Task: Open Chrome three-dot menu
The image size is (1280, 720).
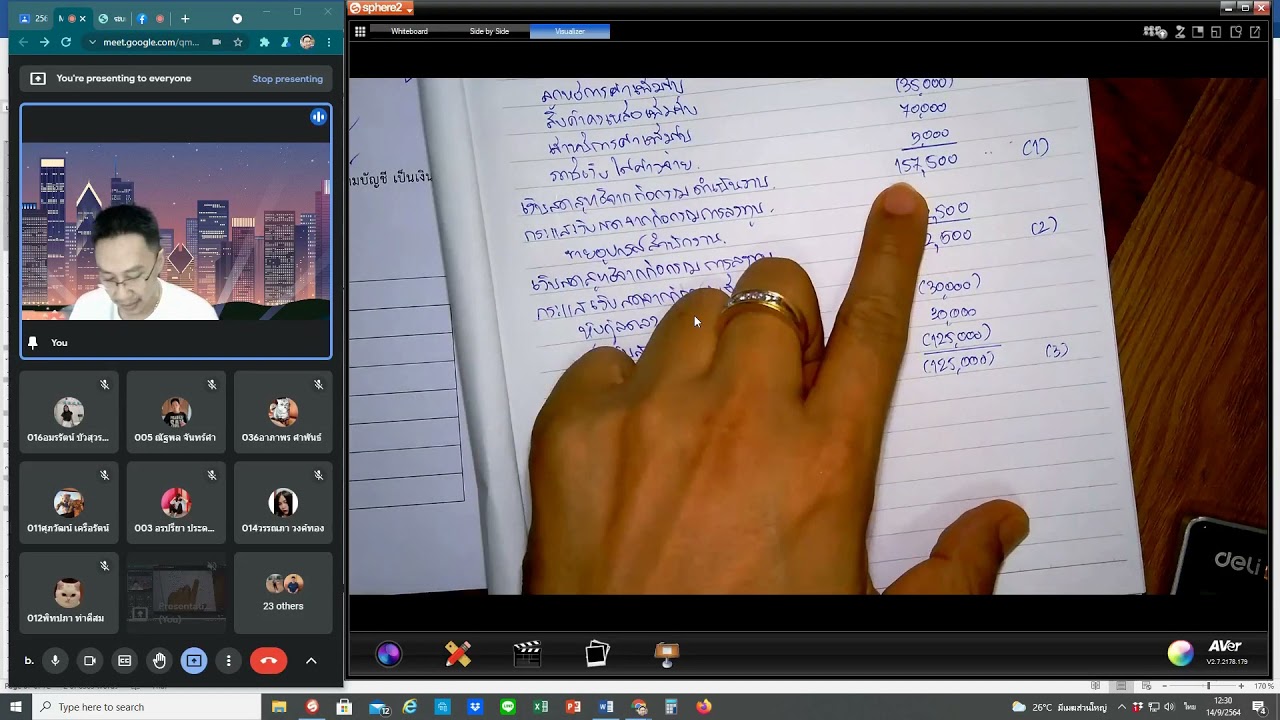Action: point(328,42)
